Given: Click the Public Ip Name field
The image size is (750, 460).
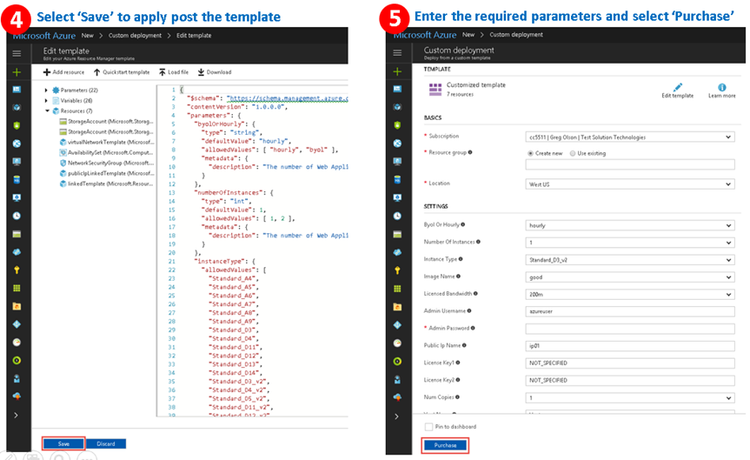Looking at the screenshot, I should click(630, 346).
